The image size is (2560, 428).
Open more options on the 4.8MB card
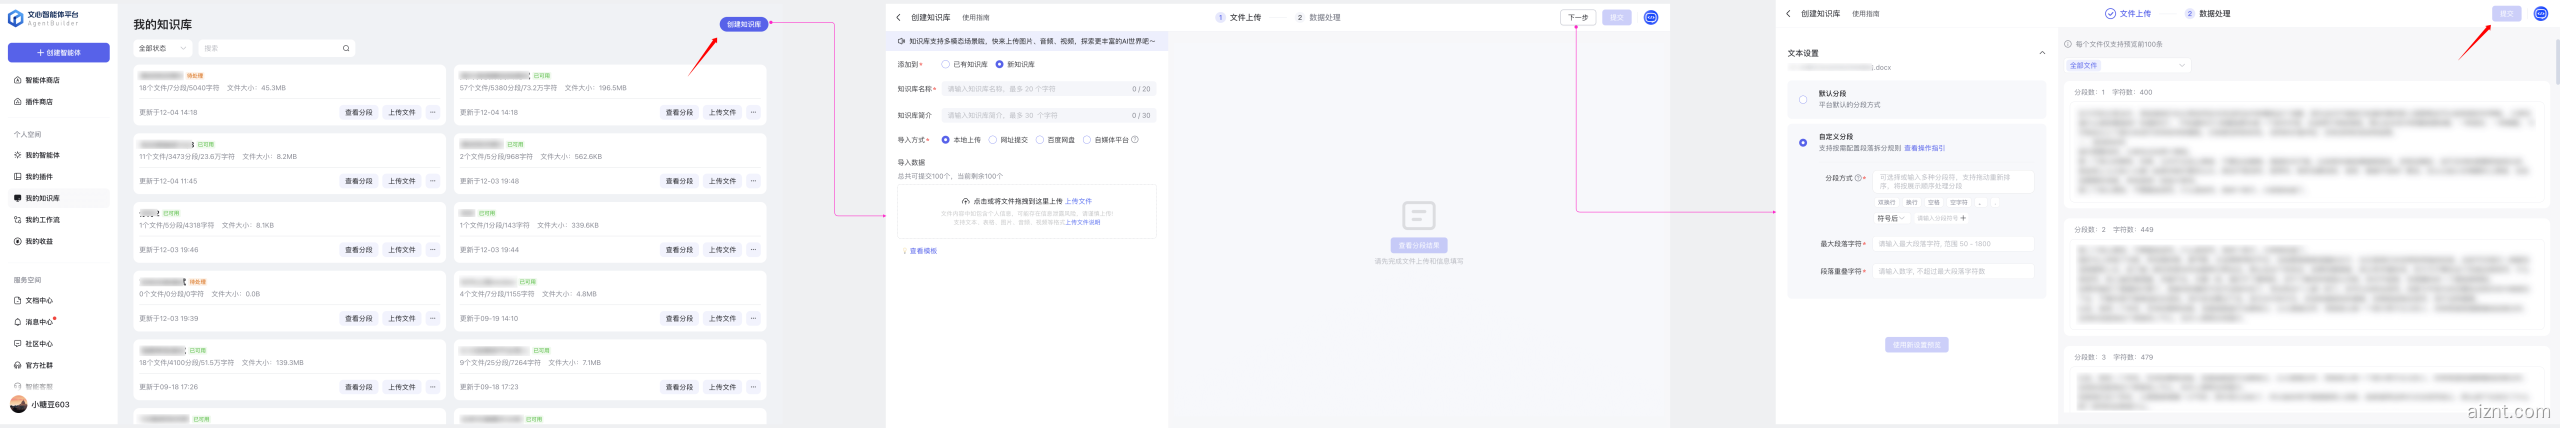pos(754,318)
